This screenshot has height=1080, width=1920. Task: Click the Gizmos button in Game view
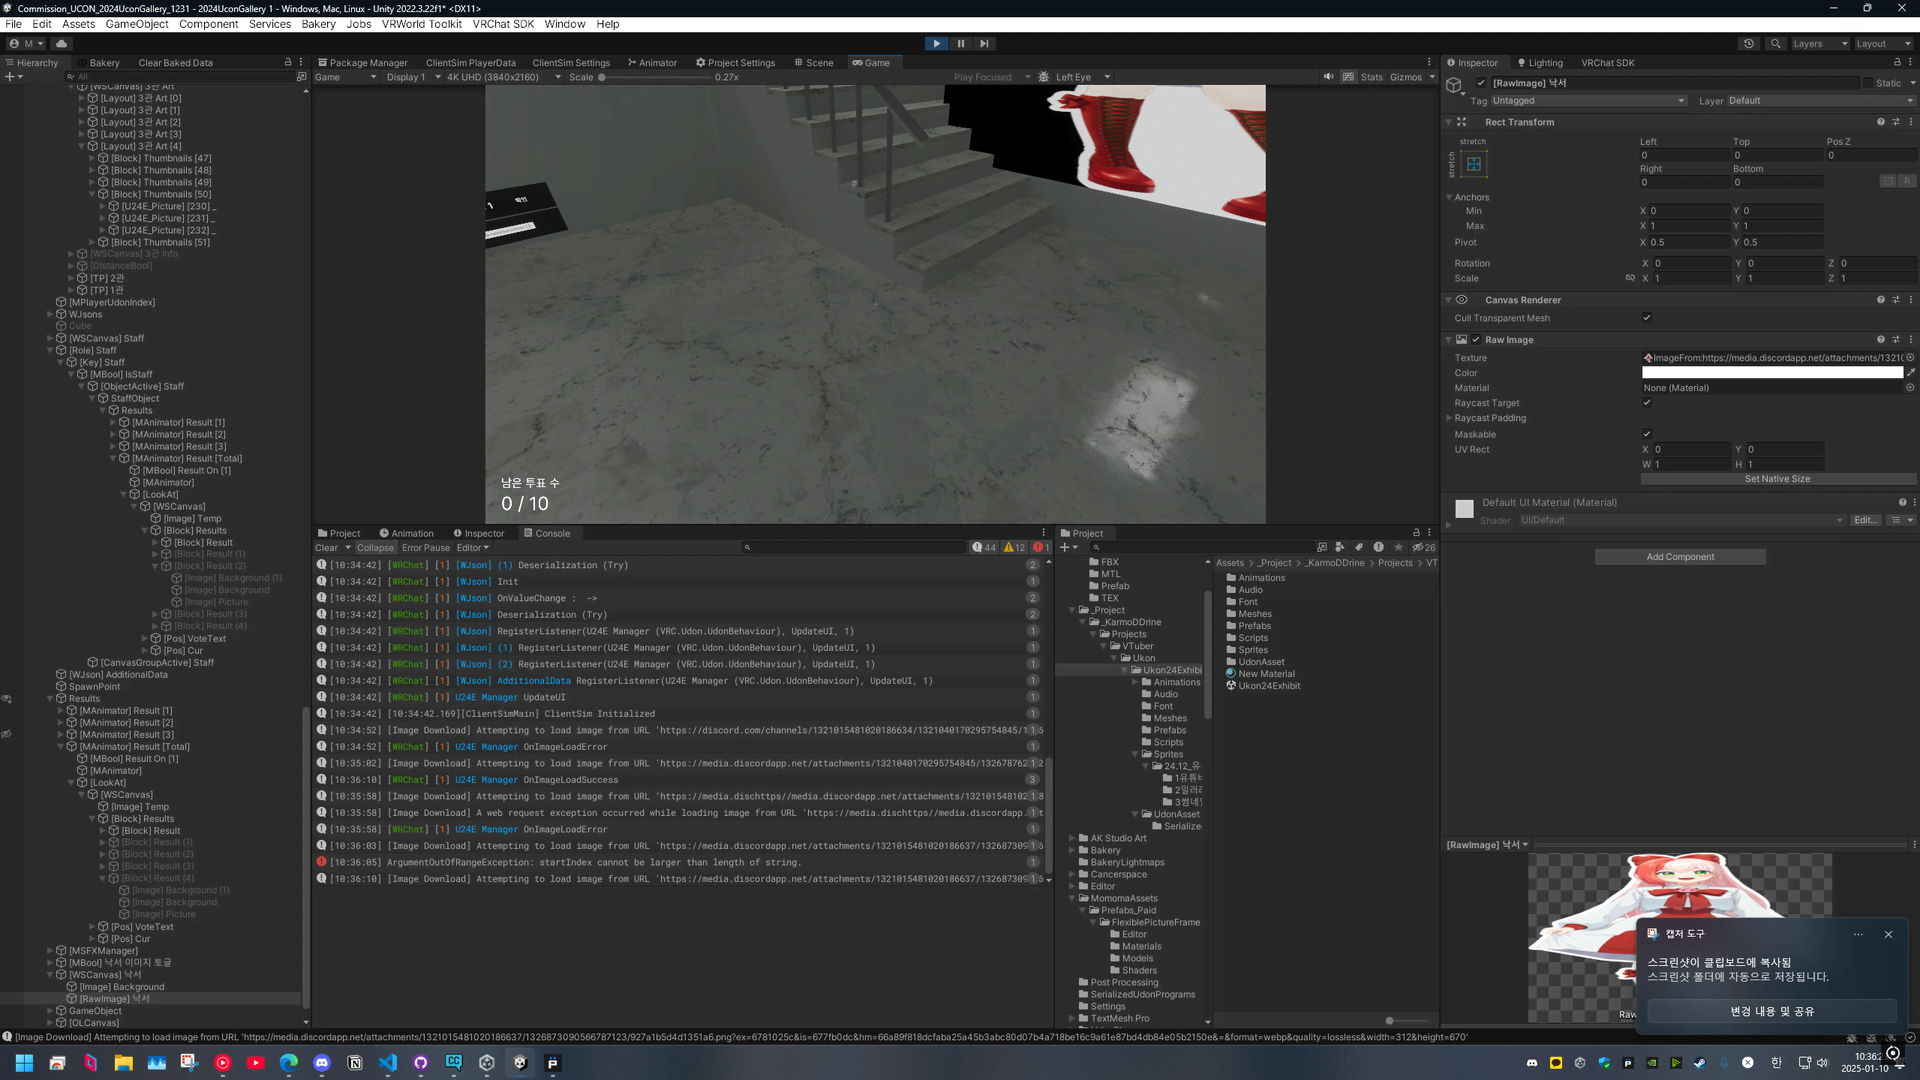(1406, 77)
